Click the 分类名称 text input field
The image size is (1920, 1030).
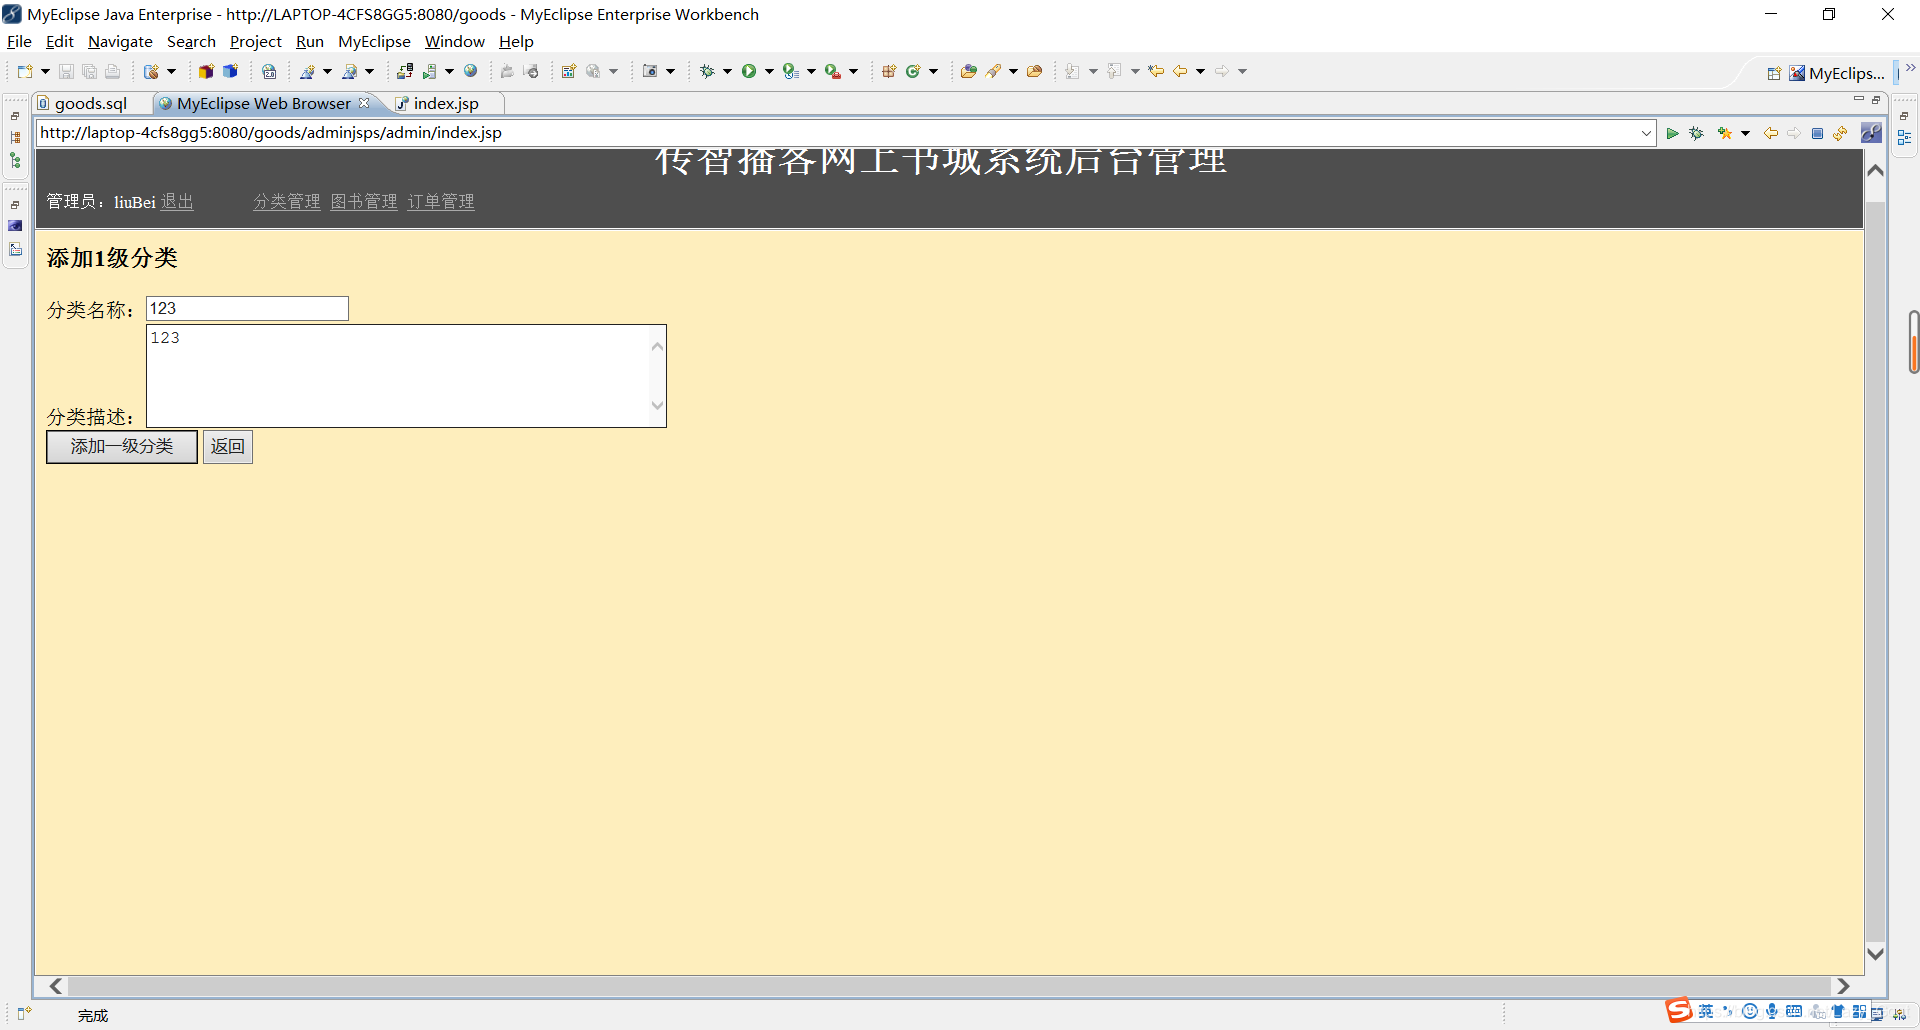(247, 308)
